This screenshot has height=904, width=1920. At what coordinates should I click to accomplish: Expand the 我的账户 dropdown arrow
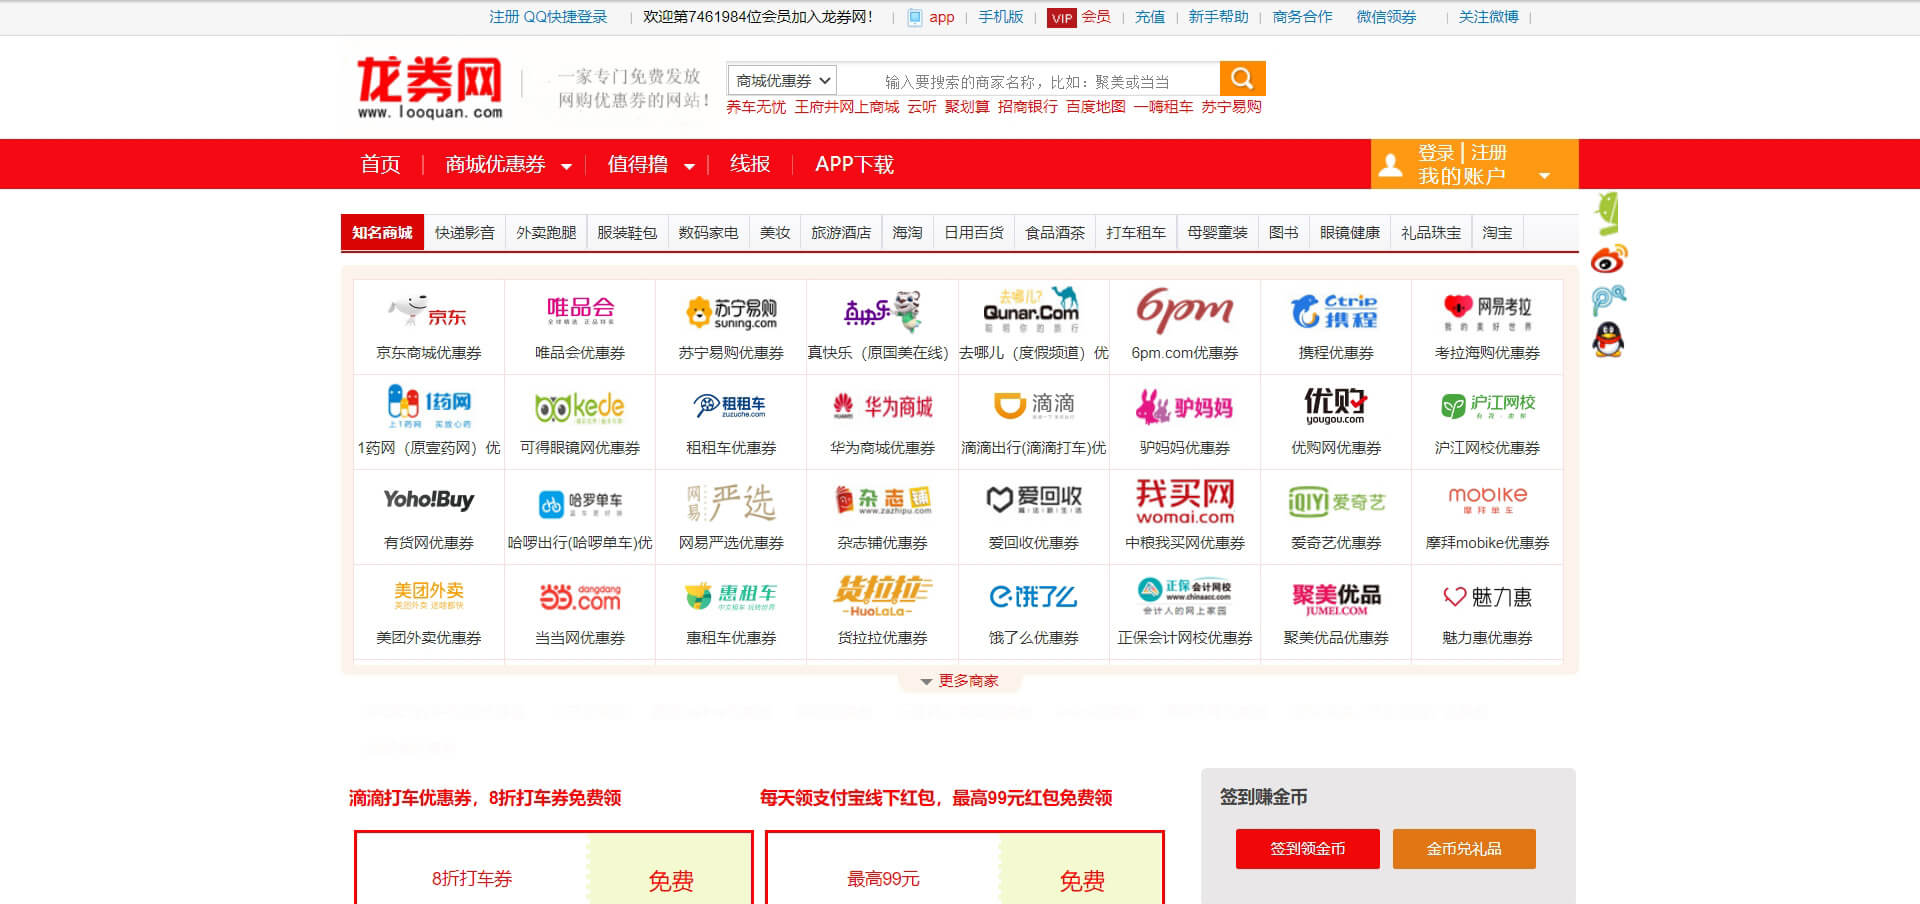1544,176
